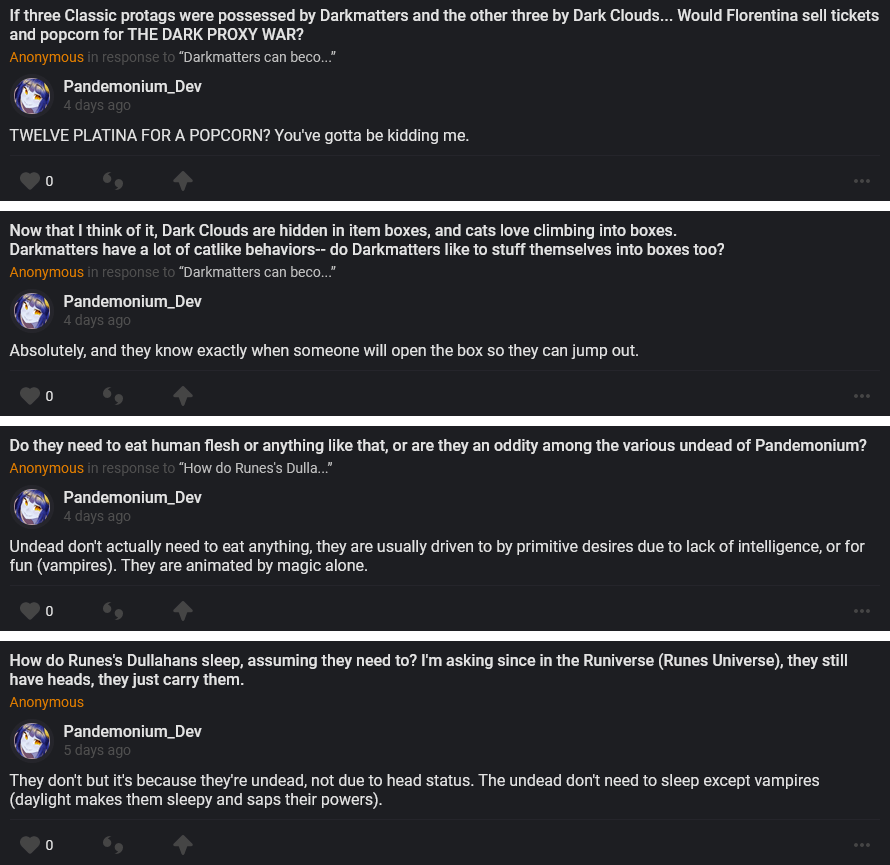Click the quote icon on the Dullahans sleep answer
The width and height of the screenshot is (890, 865).
pyautogui.click(x=113, y=845)
